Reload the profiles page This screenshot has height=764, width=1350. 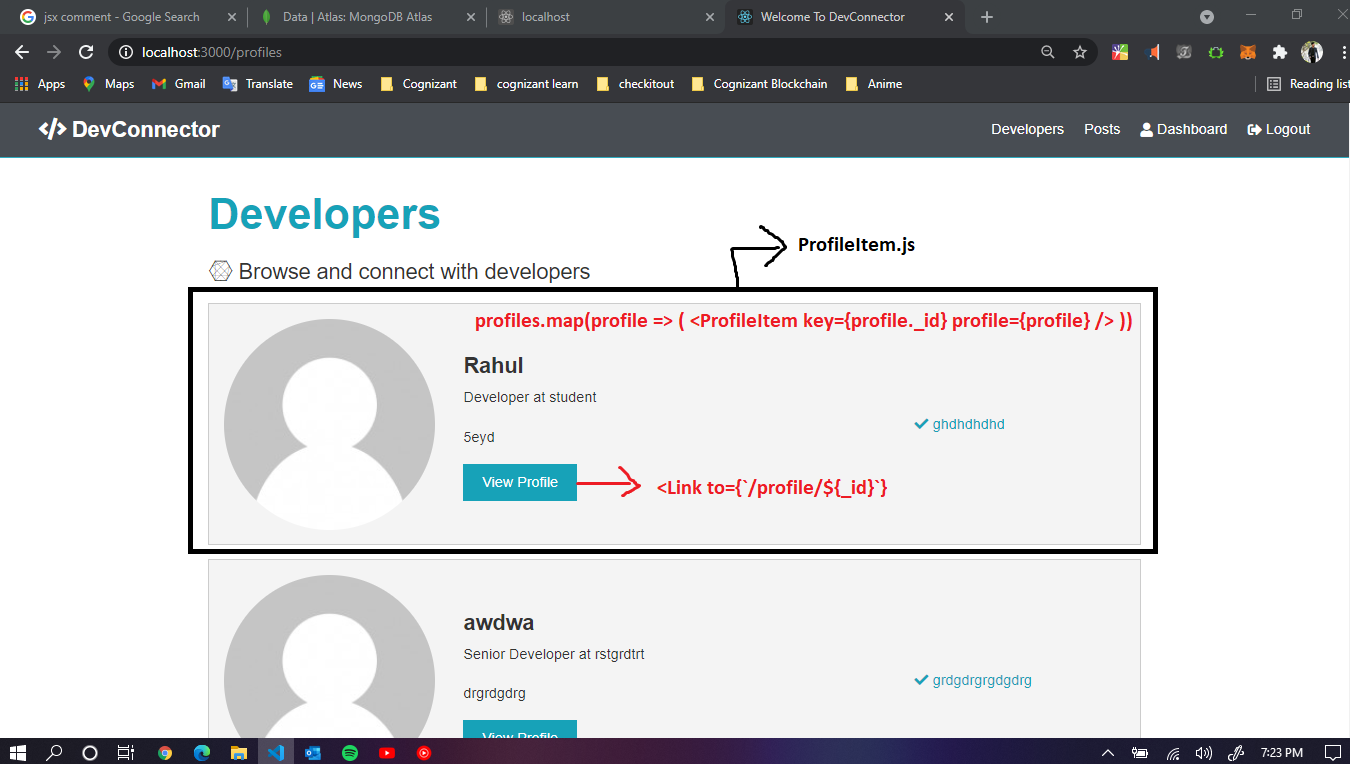pos(85,52)
